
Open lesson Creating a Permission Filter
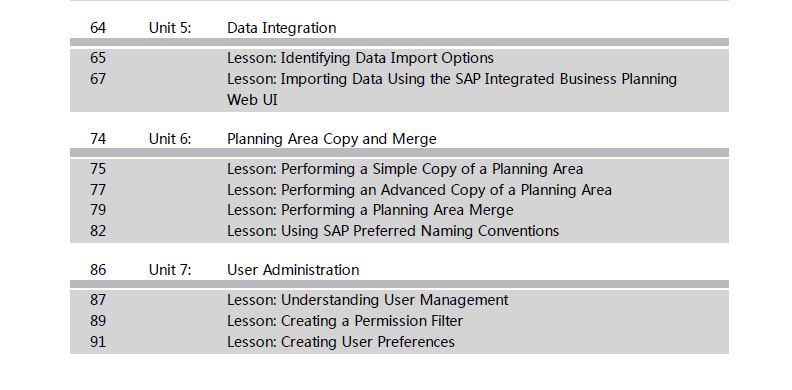(x=345, y=321)
